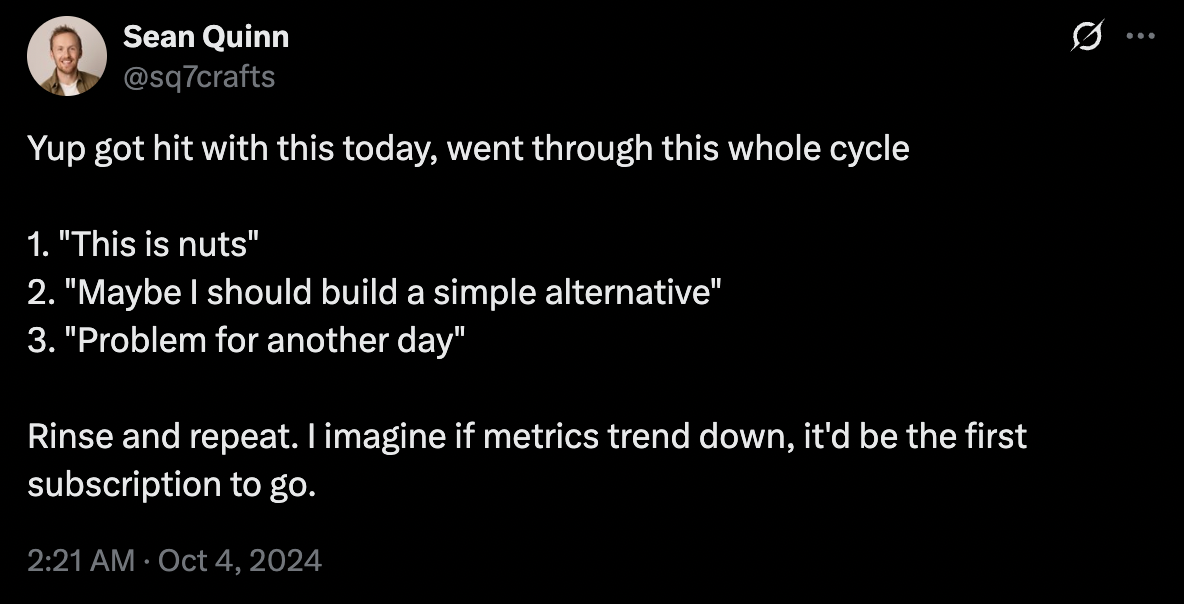Click "Maybe I should build a simple alternative"
1184x604 pixels.
(x=391, y=293)
